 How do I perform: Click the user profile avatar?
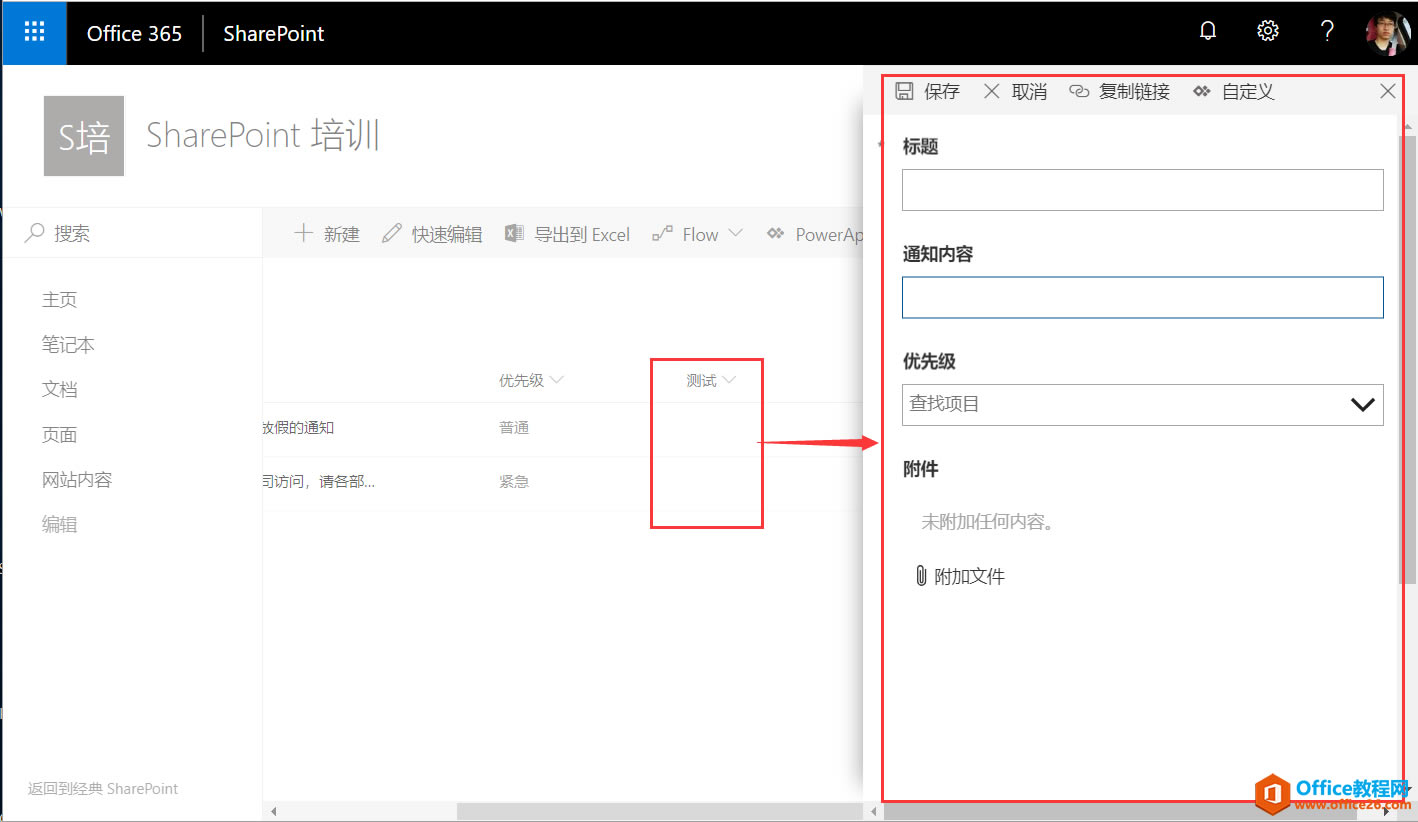tap(1388, 30)
